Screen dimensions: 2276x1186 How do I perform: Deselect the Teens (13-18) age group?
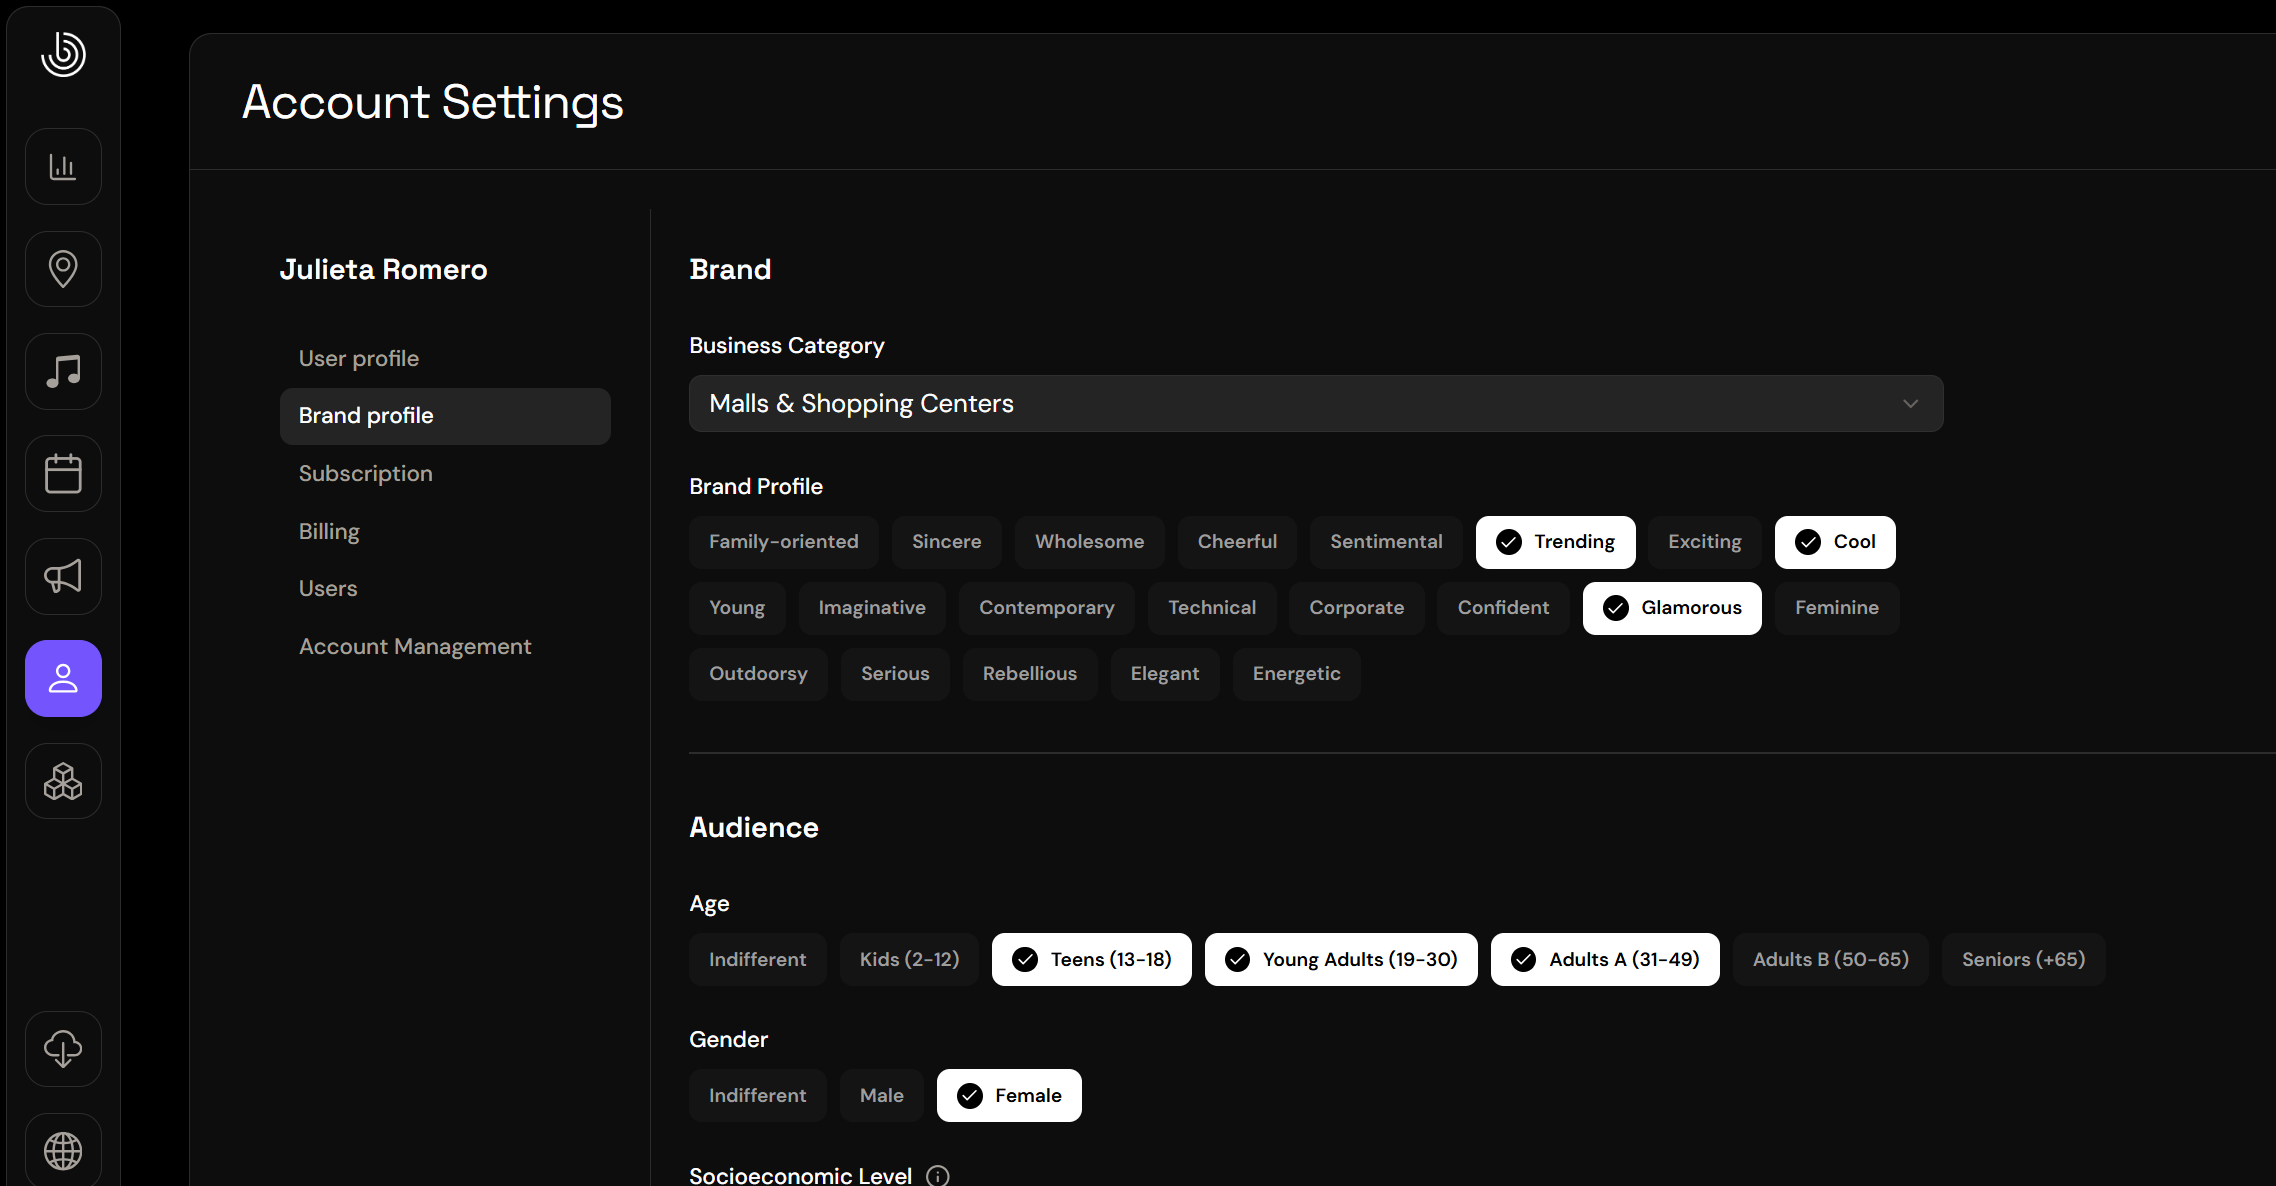click(x=1092, y=960)
